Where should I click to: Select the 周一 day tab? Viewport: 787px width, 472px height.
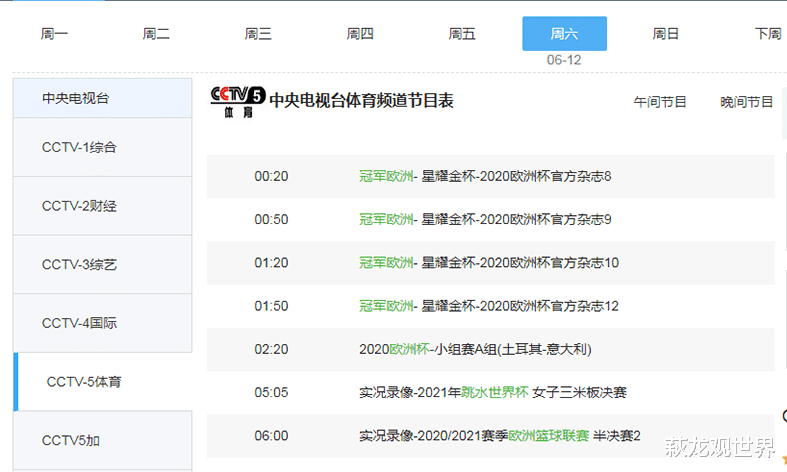(54, 34)
